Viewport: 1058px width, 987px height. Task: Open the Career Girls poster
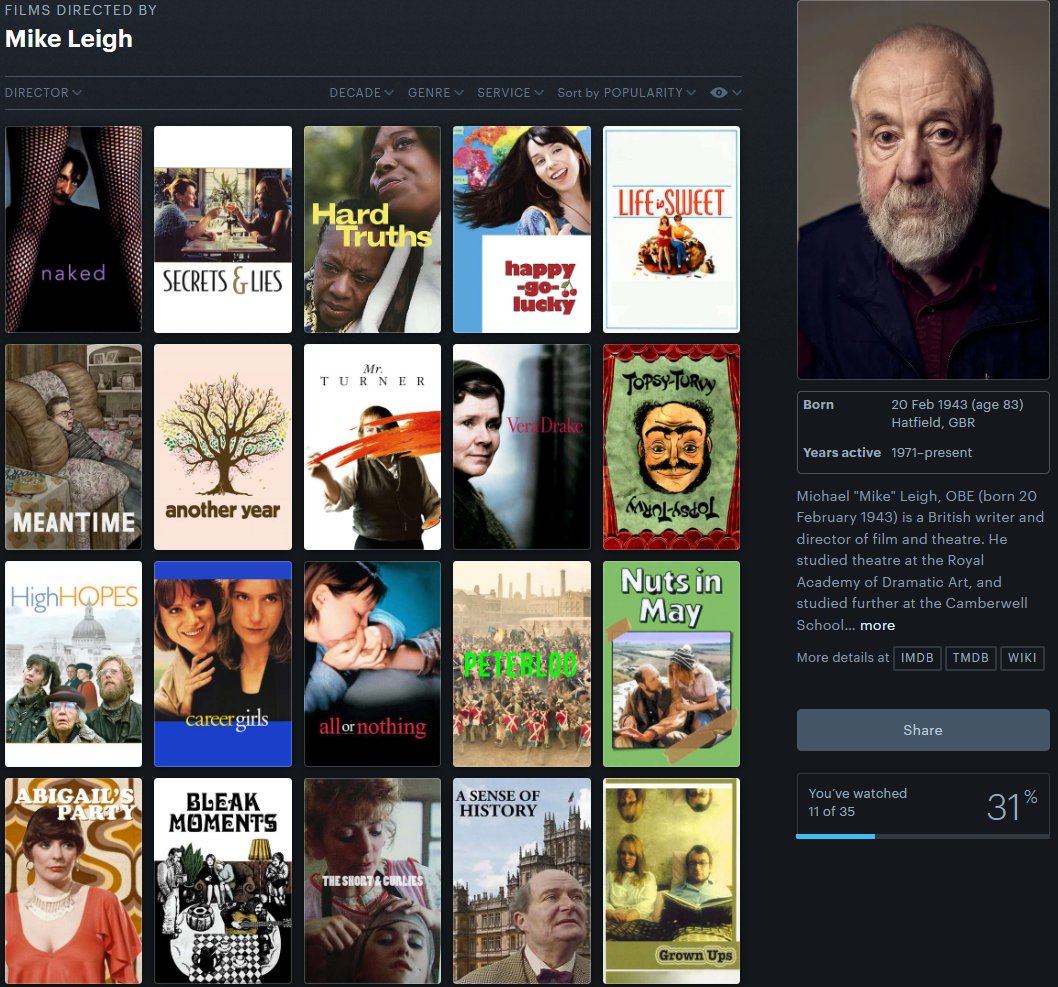pos(223,664)
